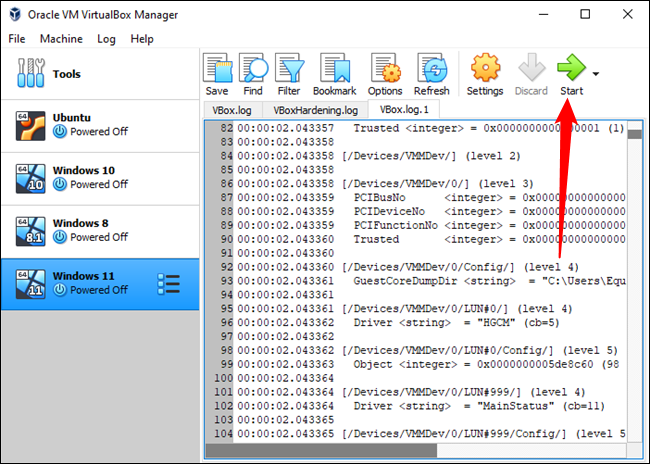Minimize the VirtualBox Manager window

[x=543, y=15]
